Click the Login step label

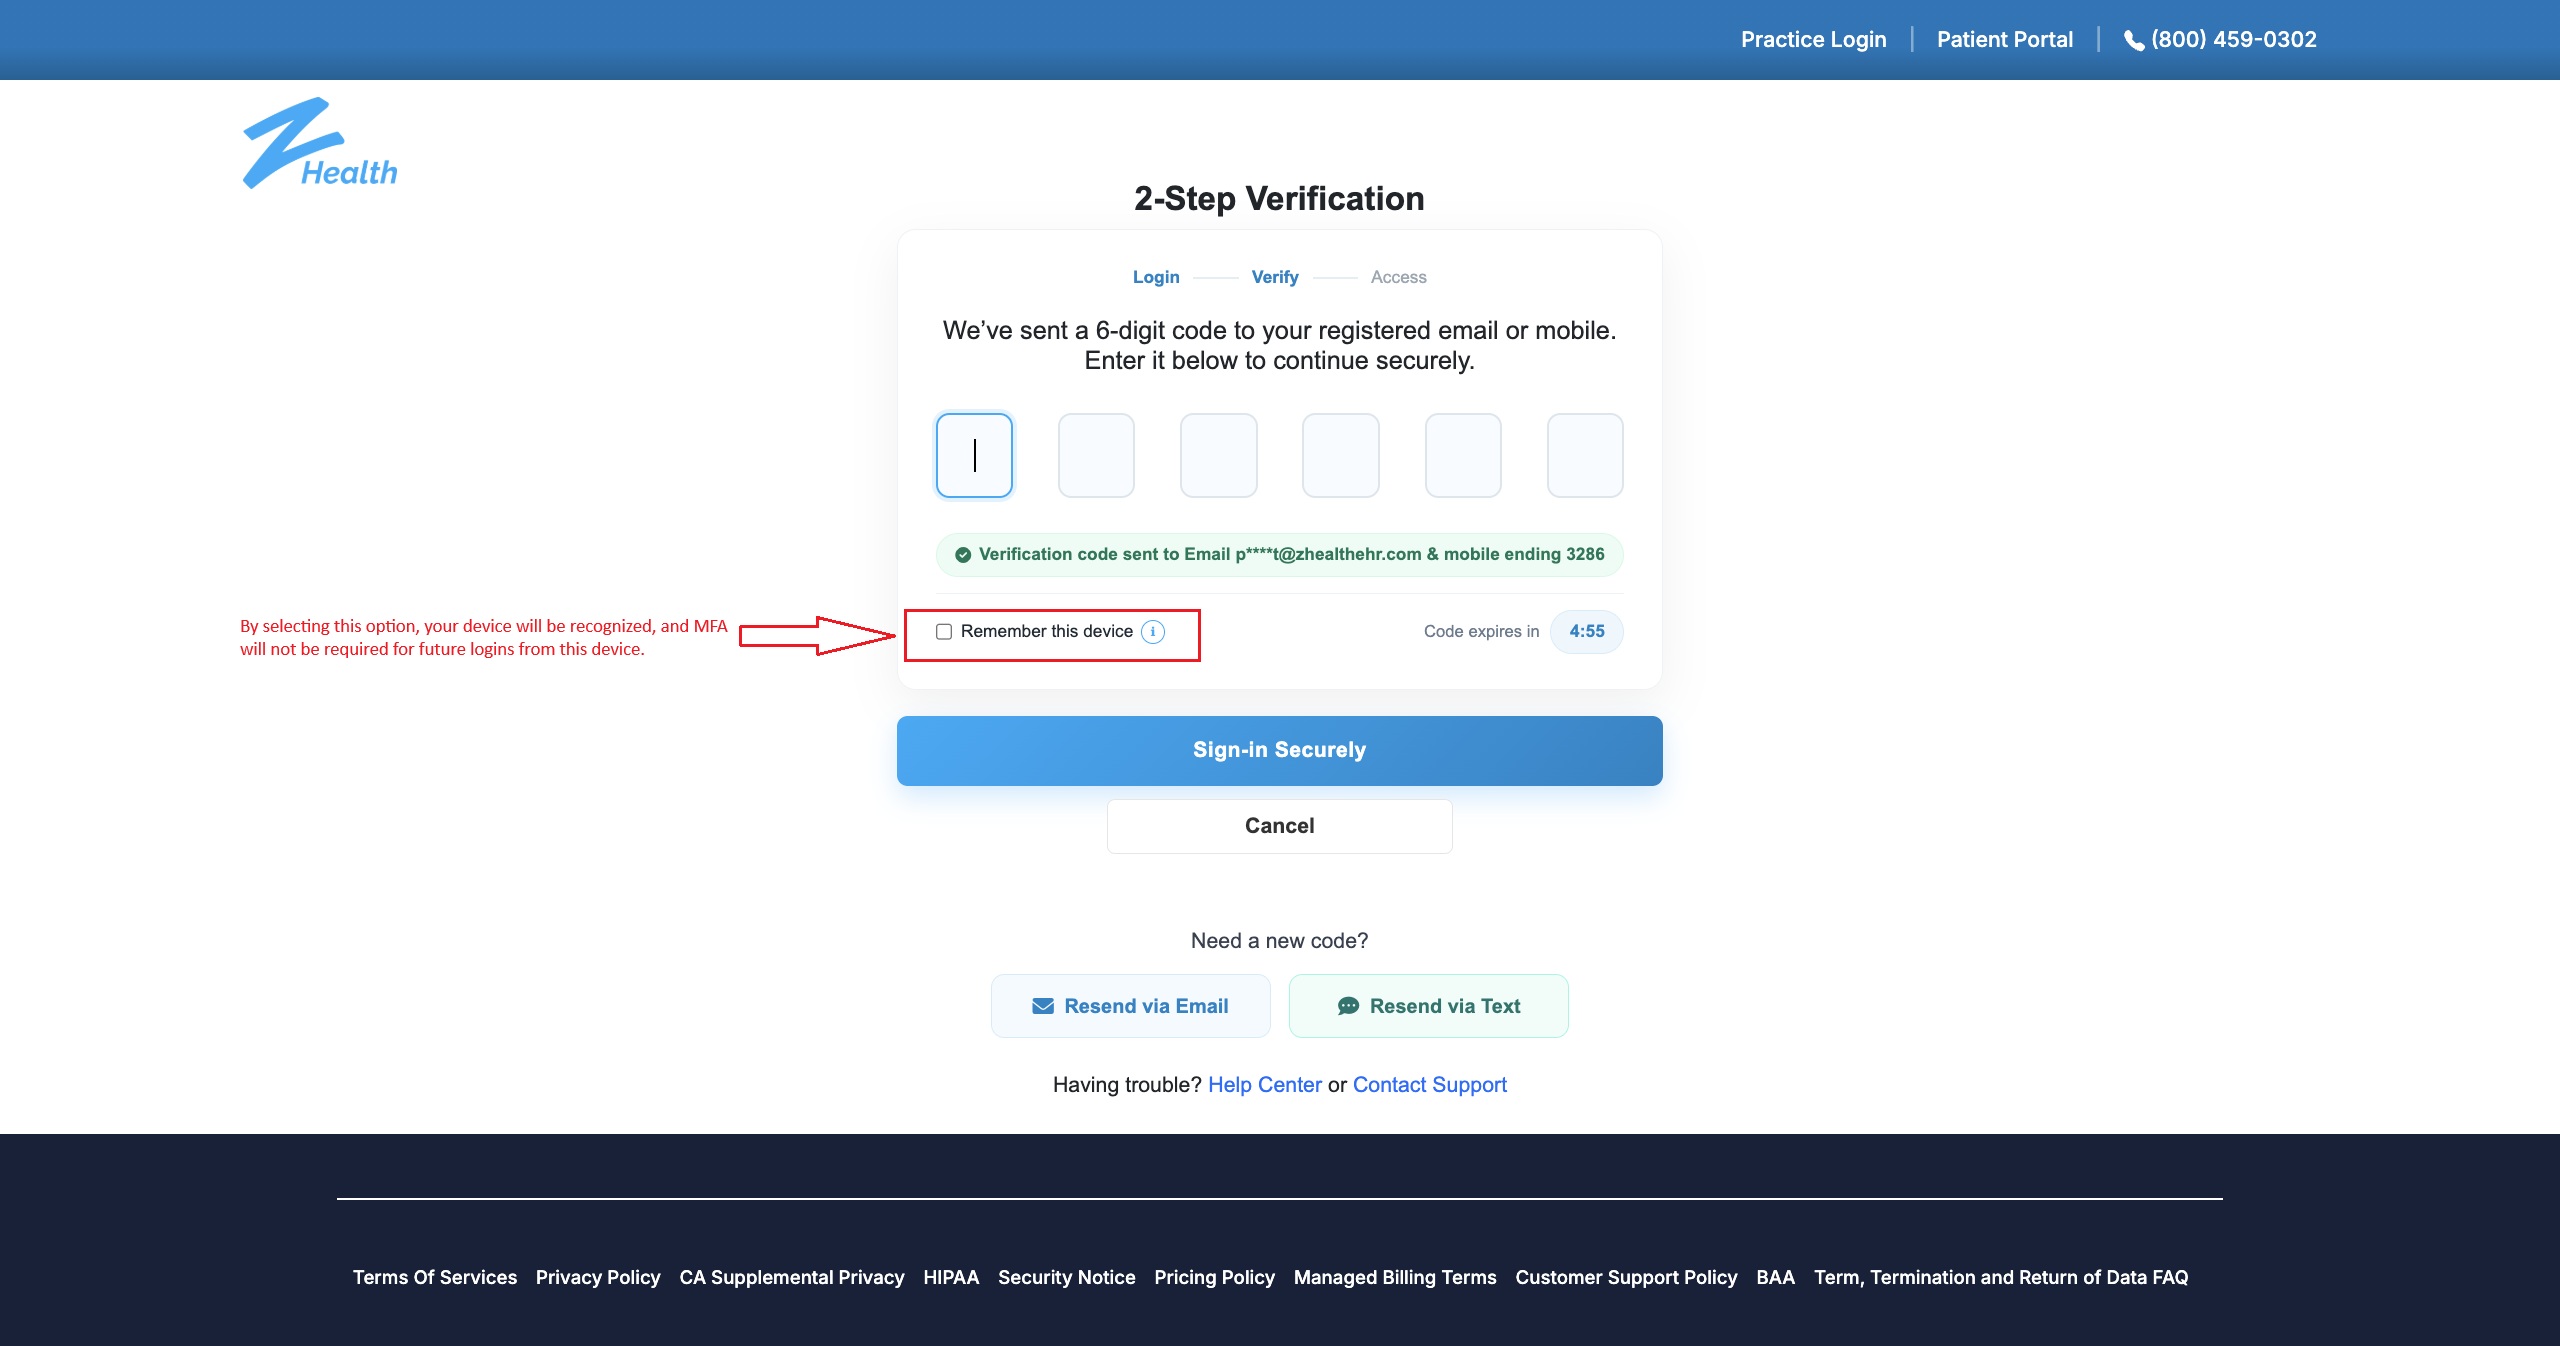coord(1156,277)
